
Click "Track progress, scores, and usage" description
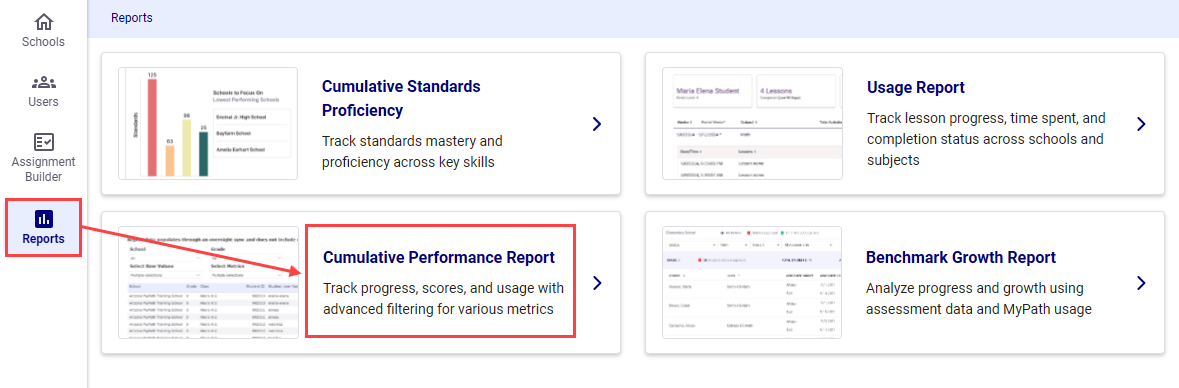[444, 299]
